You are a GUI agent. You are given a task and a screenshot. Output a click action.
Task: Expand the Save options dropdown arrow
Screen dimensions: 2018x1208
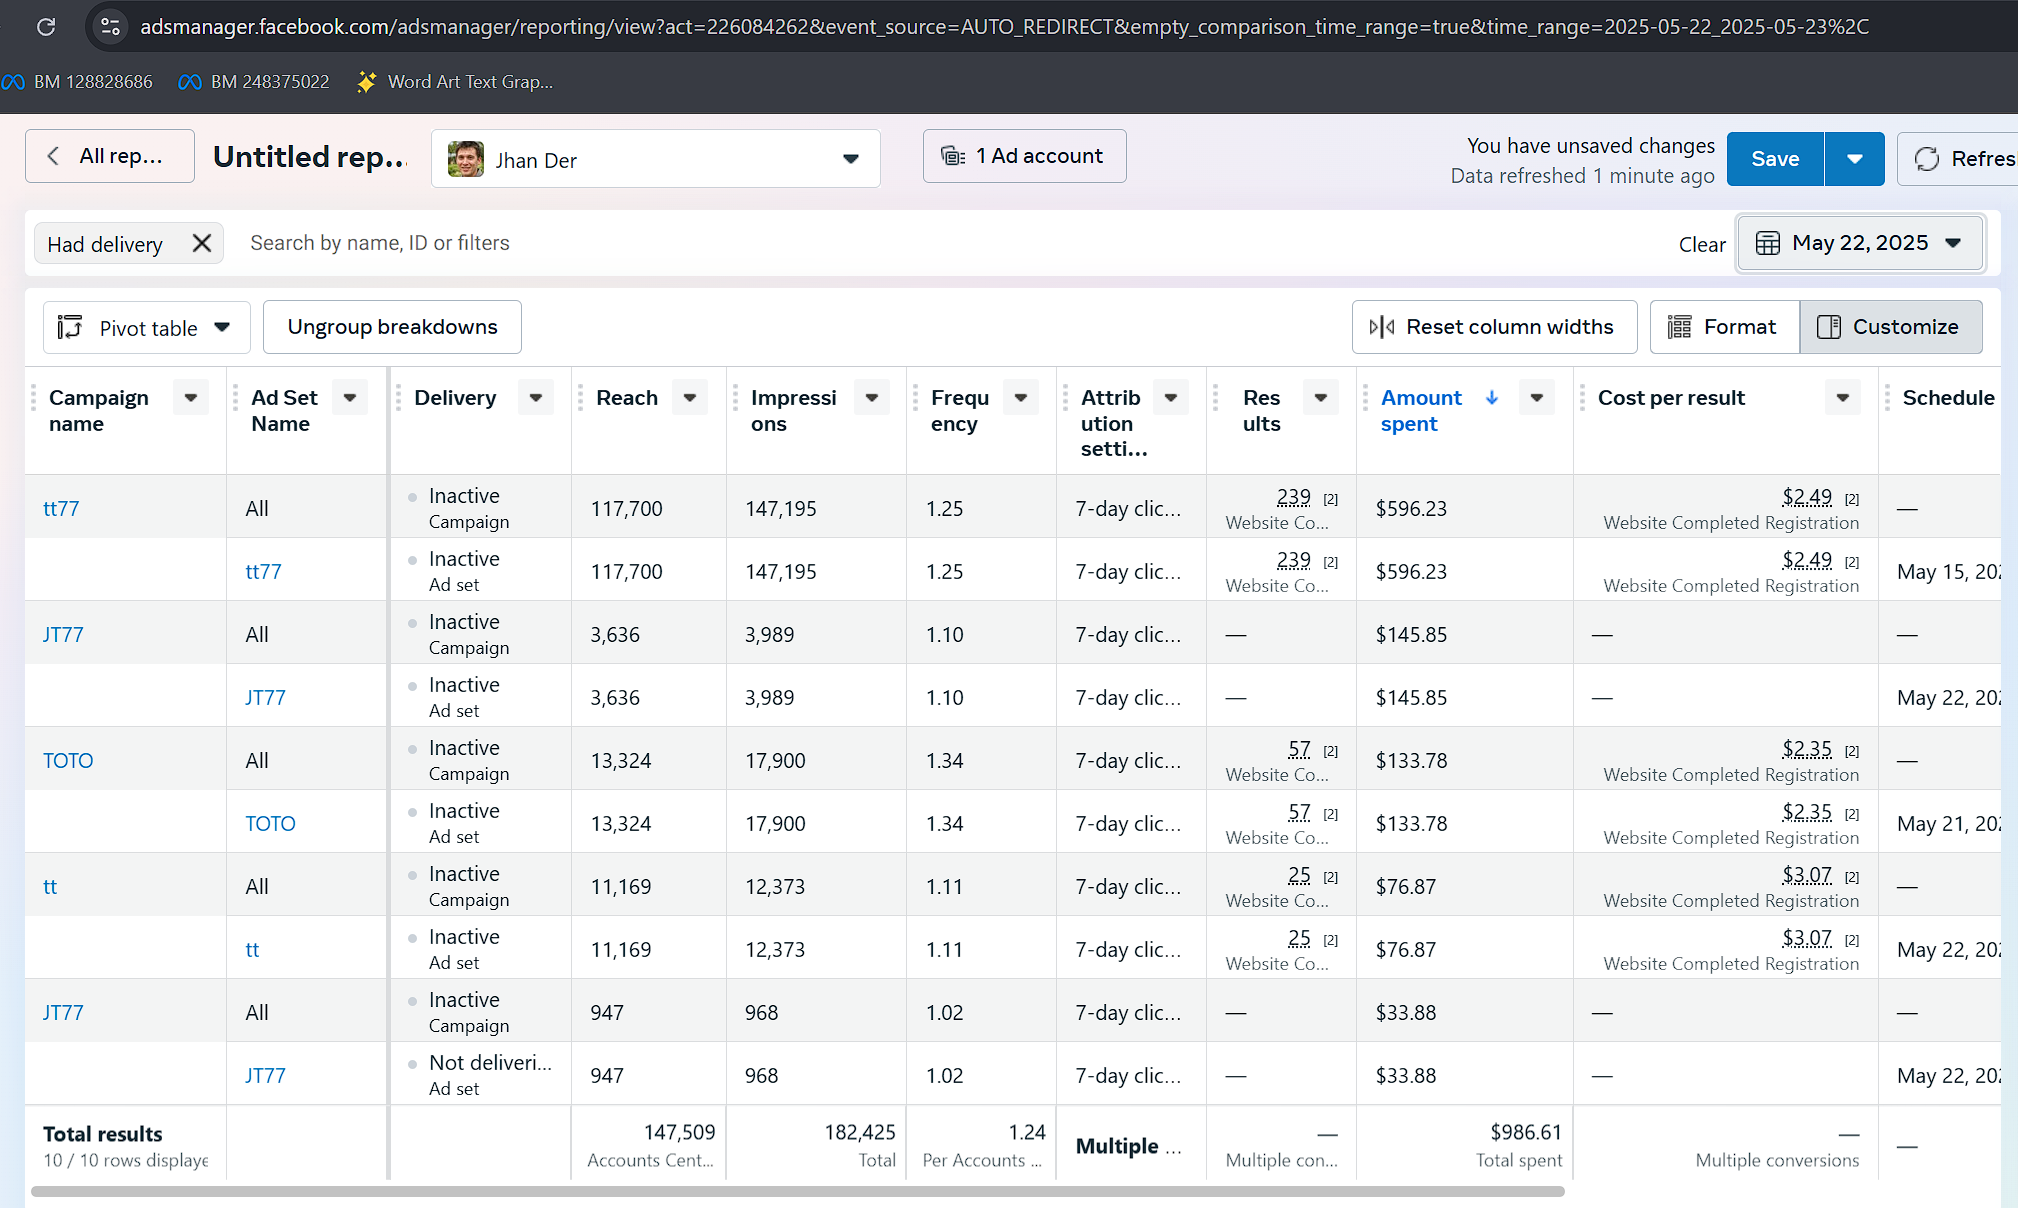(x=1854, y=159)
